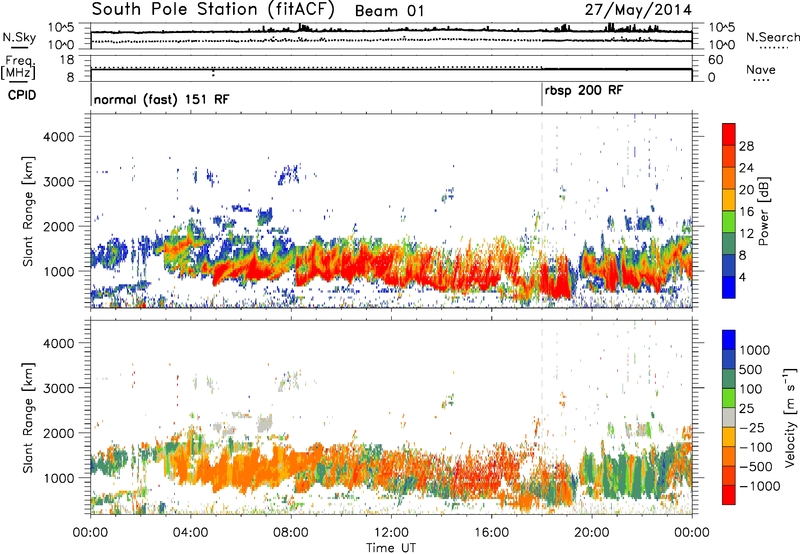
Task: Click the '1000' Velocity colorbar tick value
Action: (x=755, y=350)
